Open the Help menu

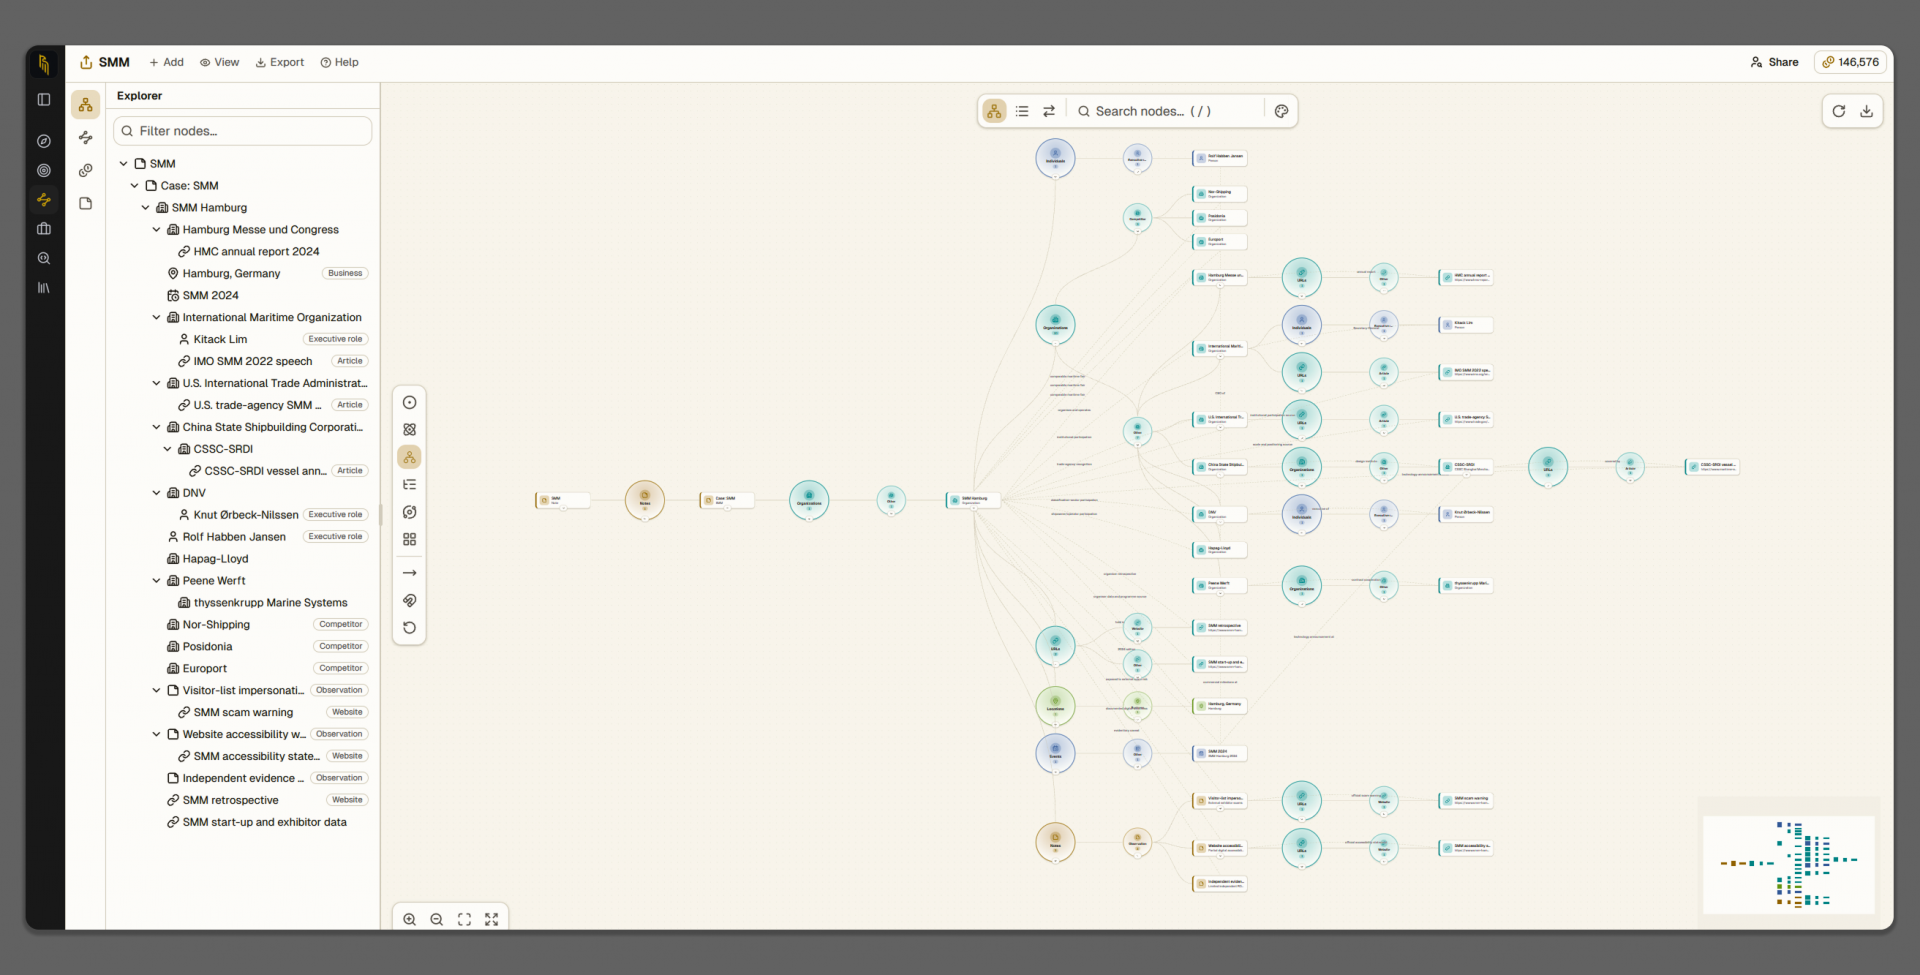(x=340, y=62)
